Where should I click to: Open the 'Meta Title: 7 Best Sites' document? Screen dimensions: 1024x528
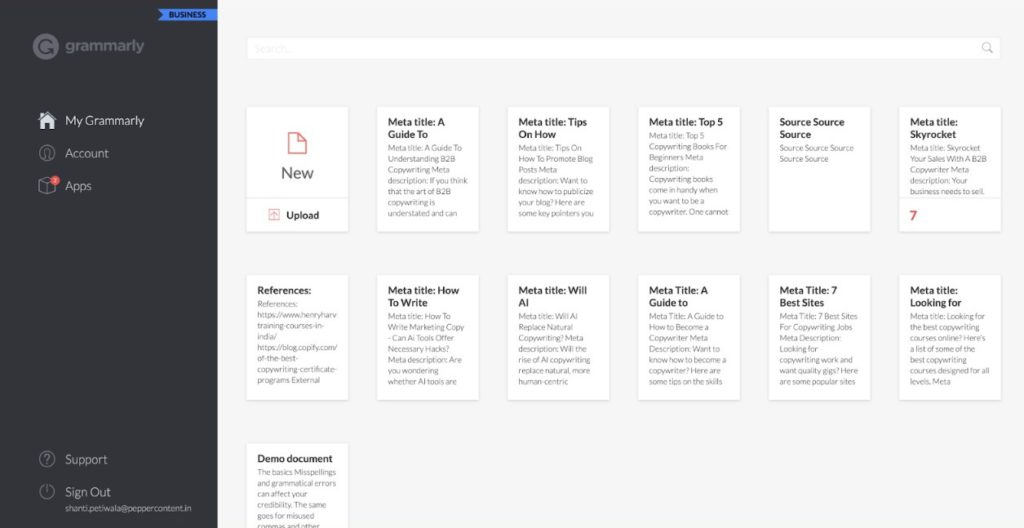(819, 337)
